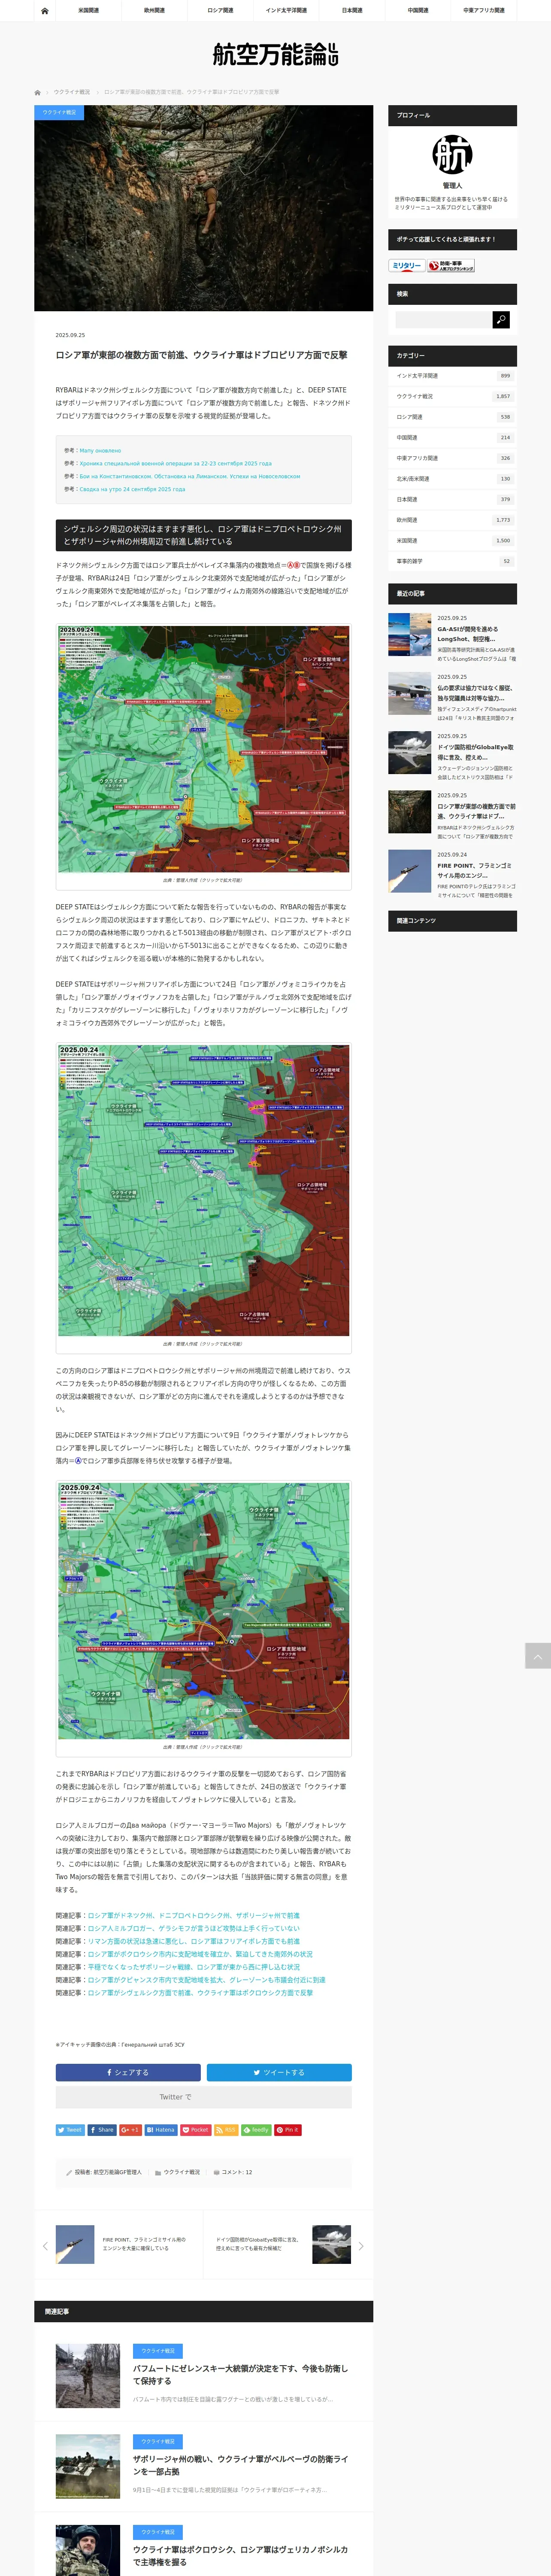The image size is (551, 2576).
Task: Click the profile avatar logo 航
Action: tap(452, 154)
